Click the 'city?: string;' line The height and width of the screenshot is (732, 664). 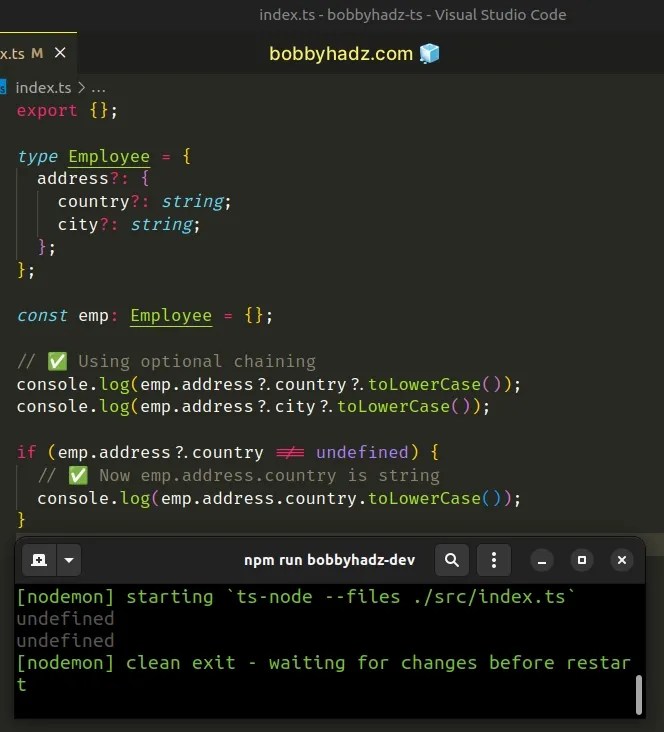(129, 225)
